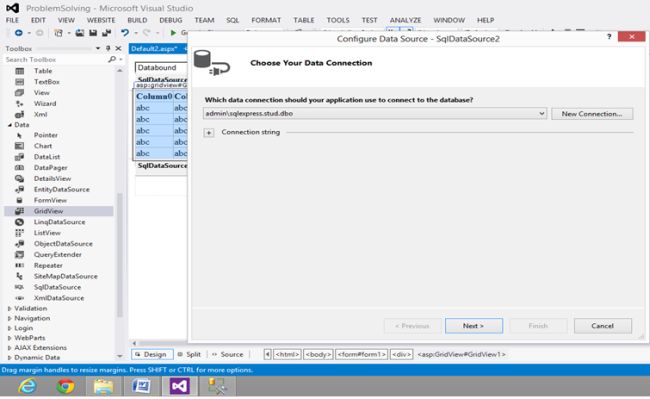
Task: Open Internet Explorer from the taskbar
Action: pyautogui.click(x=28, y=386)
